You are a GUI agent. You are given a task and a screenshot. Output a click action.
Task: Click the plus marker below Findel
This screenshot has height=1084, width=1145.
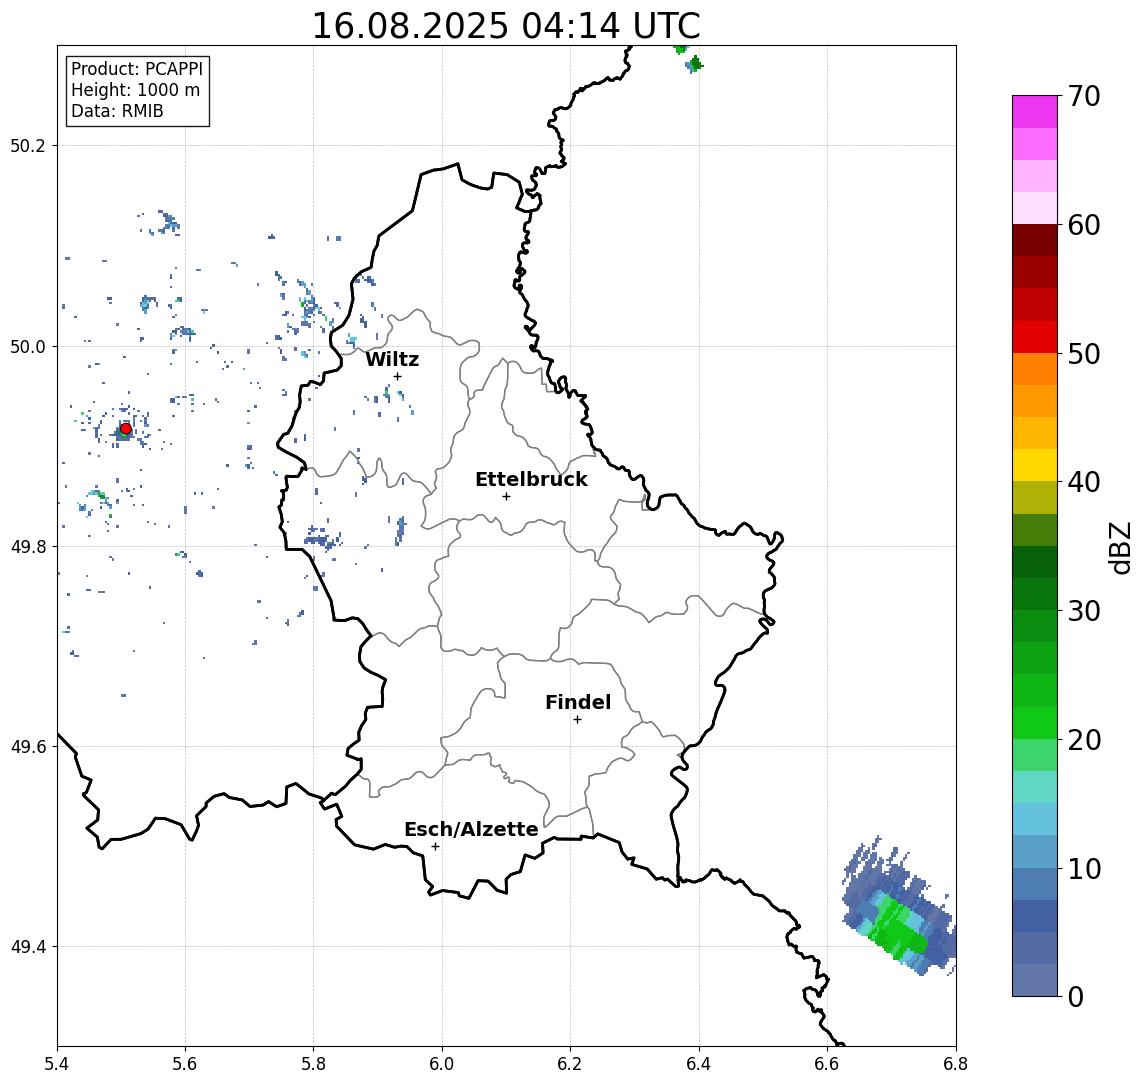click(x=577, y=720)
